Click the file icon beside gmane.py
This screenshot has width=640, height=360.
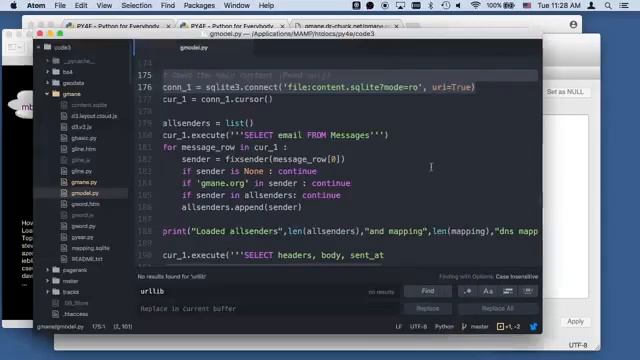point(64,182)
